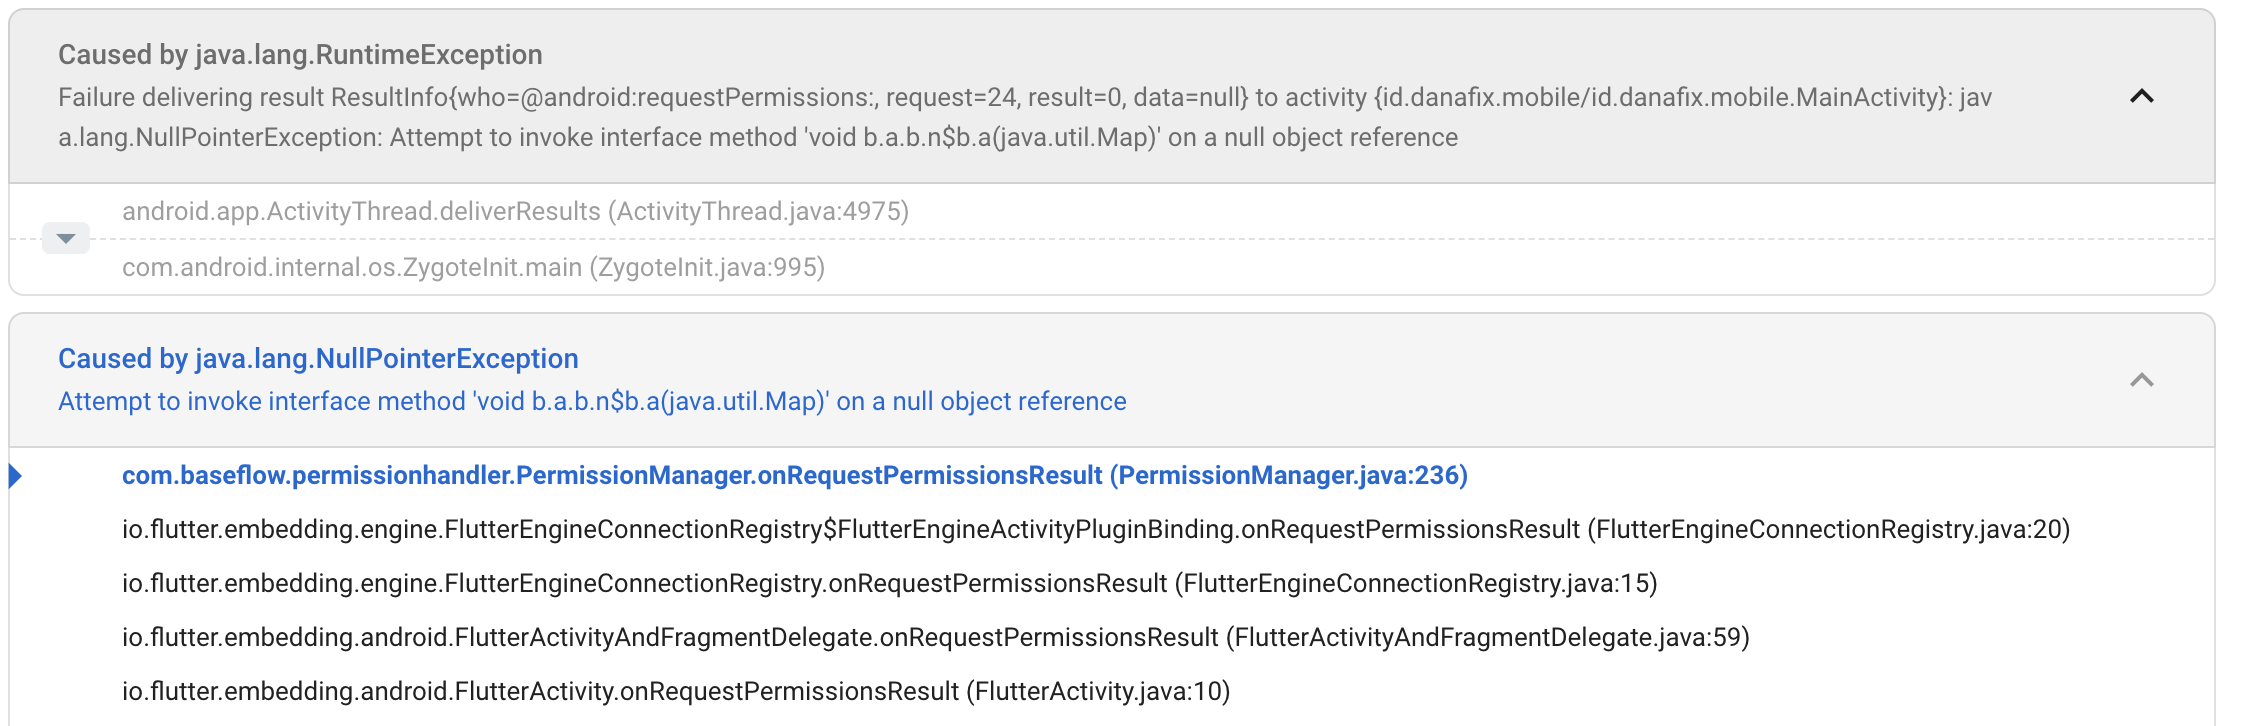Image resolution: width=2246 pixels, height=726 pixels.
Task: Click the Caused by java.lang.NullPointerException heading
Action: 318,359
